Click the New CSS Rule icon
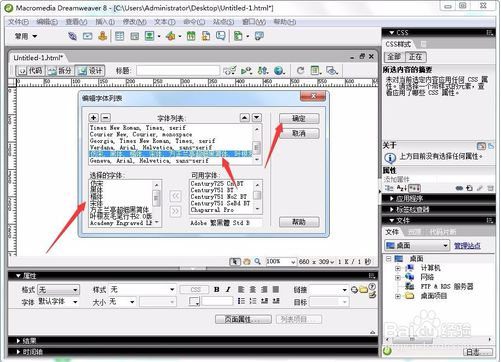501x362 pixels. click(x=469, y=188)
